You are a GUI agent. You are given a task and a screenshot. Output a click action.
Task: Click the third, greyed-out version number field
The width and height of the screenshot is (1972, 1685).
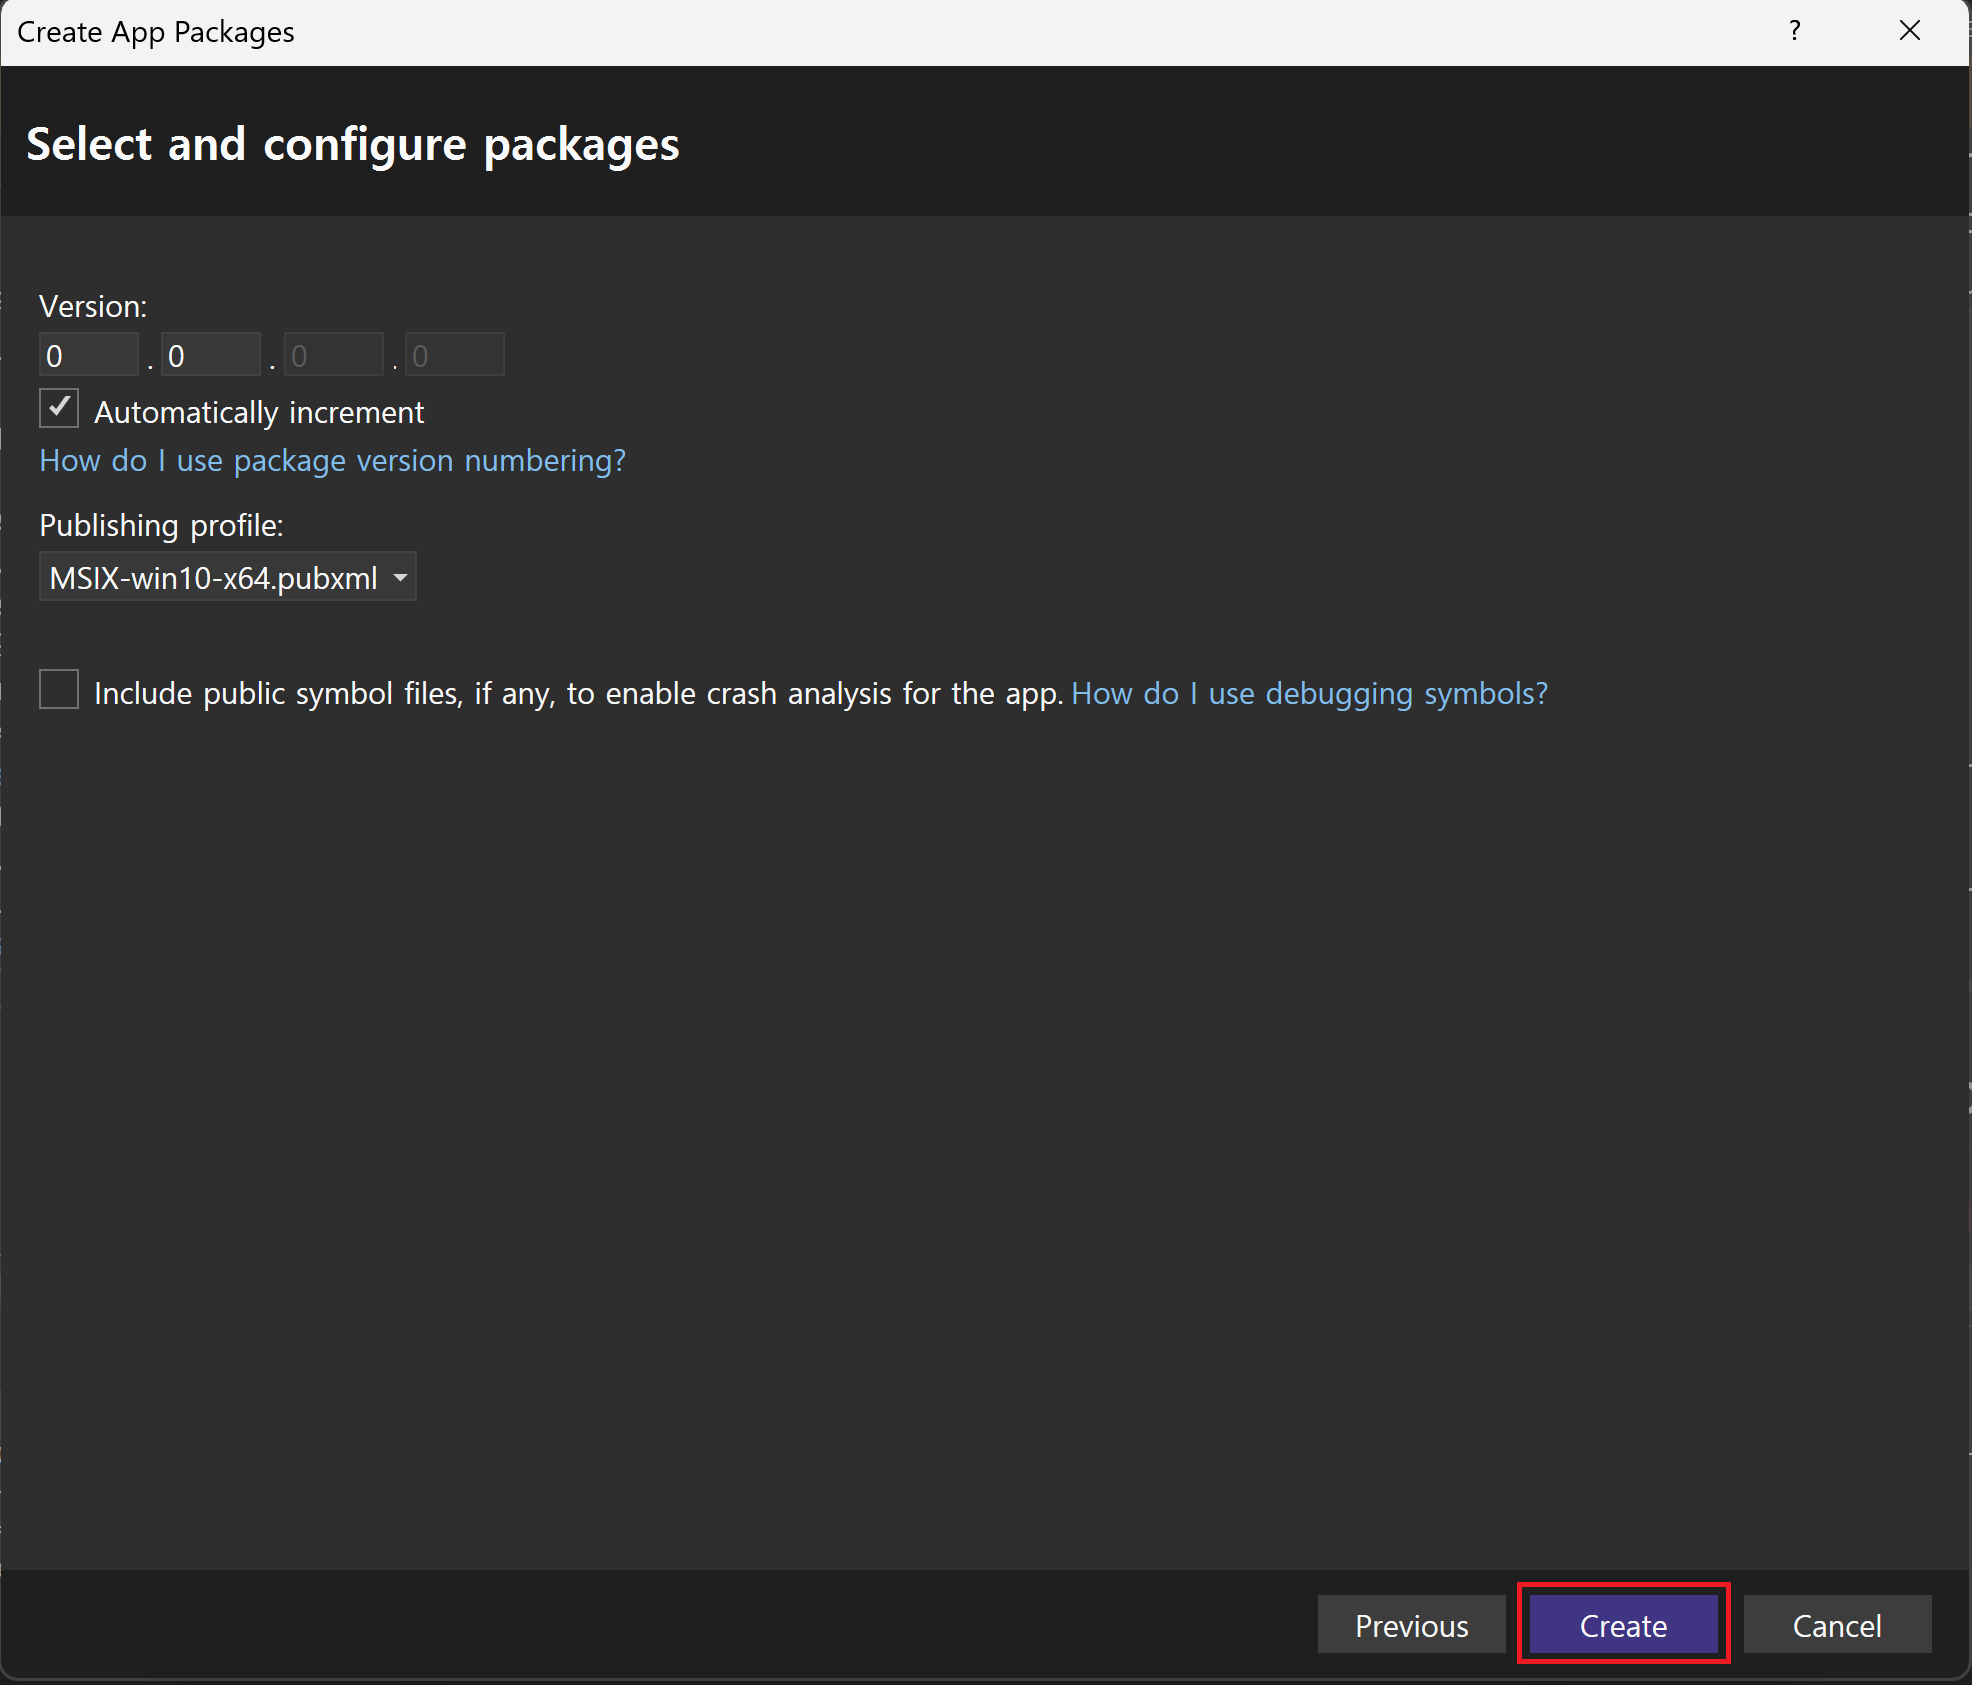point(333,356)
